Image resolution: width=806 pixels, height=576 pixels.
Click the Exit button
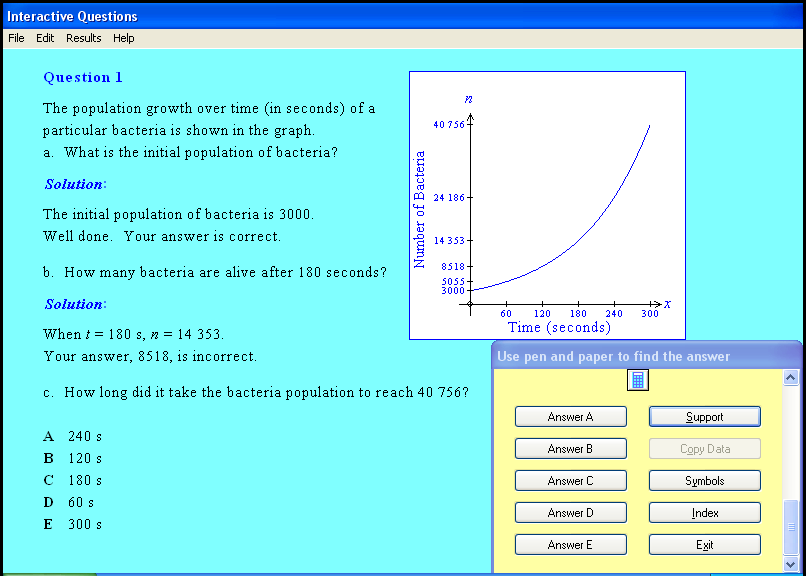point(705,545)
